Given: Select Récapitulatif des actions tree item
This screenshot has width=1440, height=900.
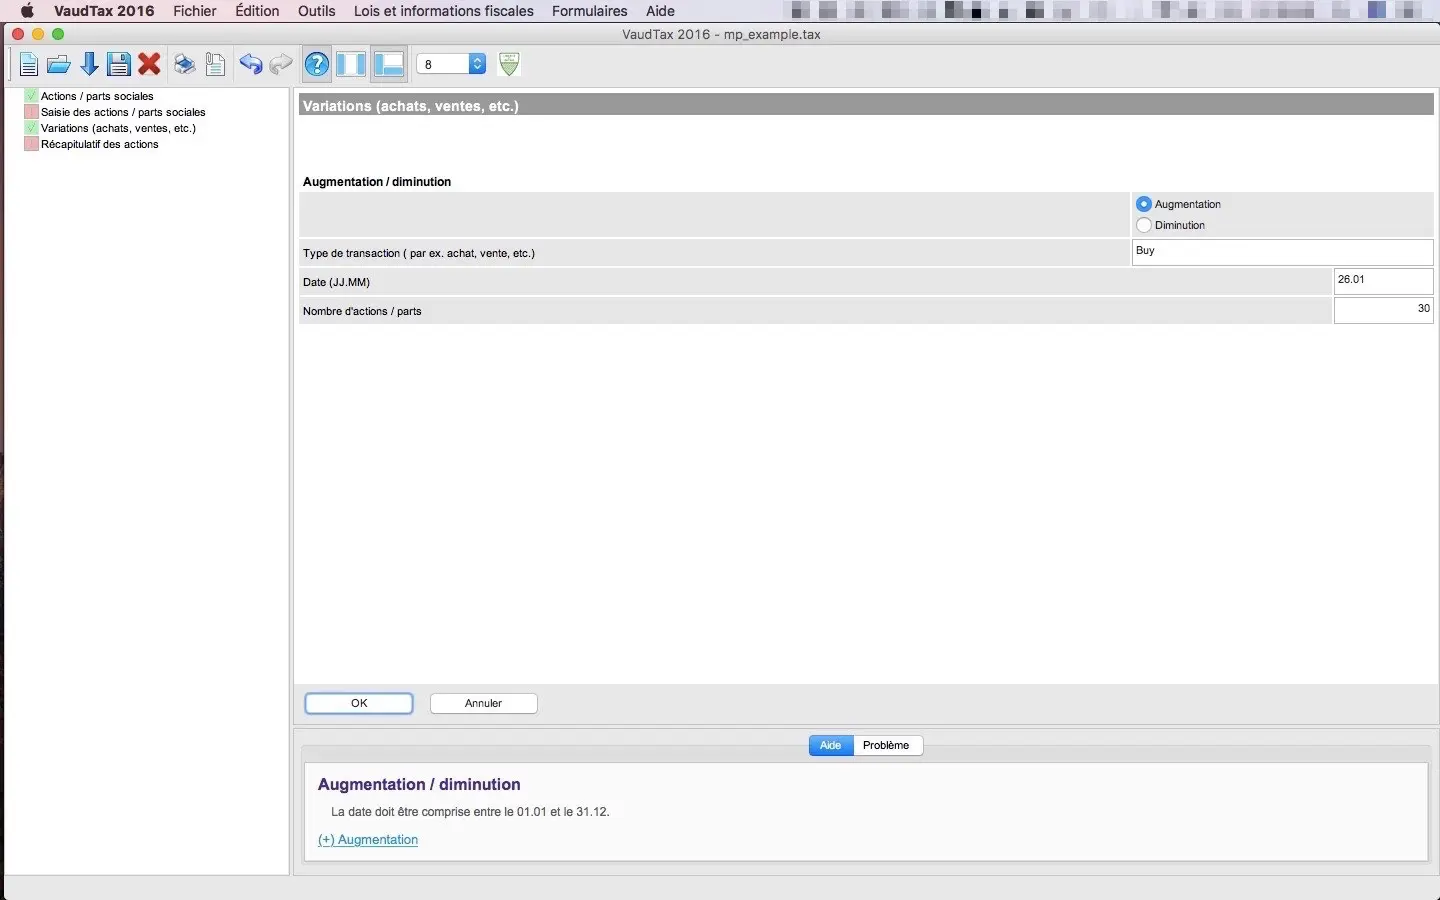Looking at the screenshot, I should pos(100,144).
